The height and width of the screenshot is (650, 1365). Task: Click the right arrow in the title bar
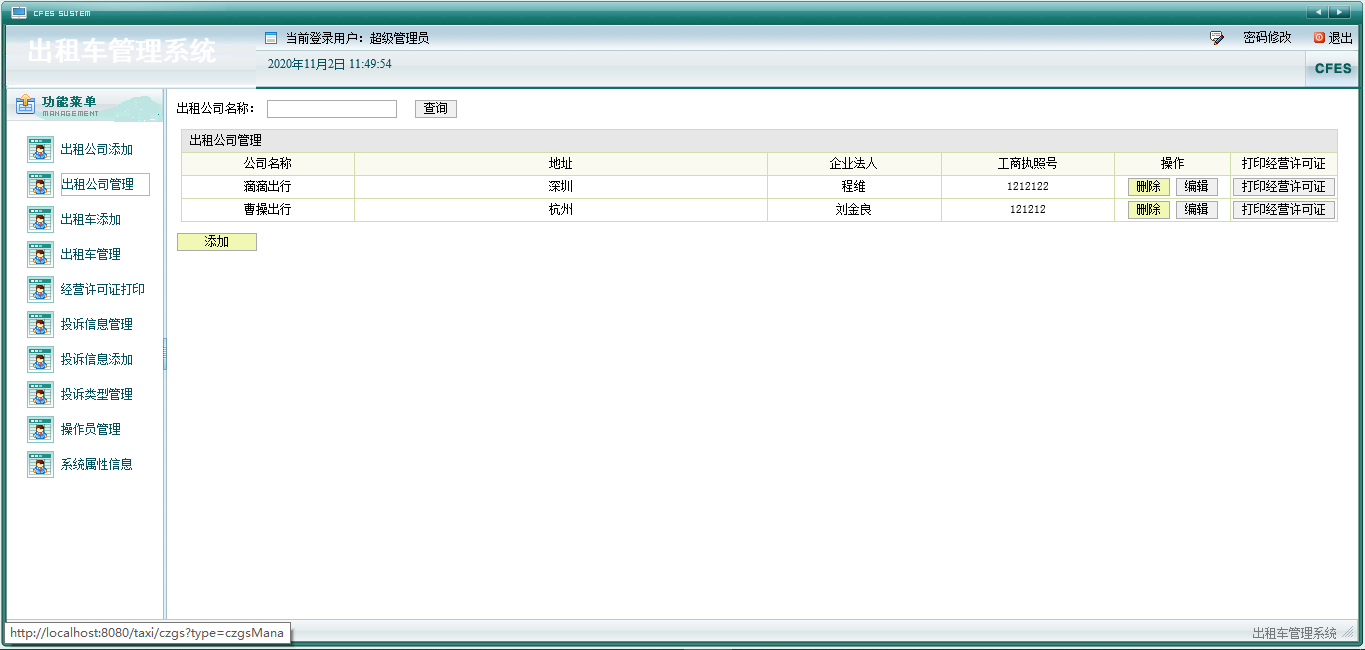(1339, 11)
